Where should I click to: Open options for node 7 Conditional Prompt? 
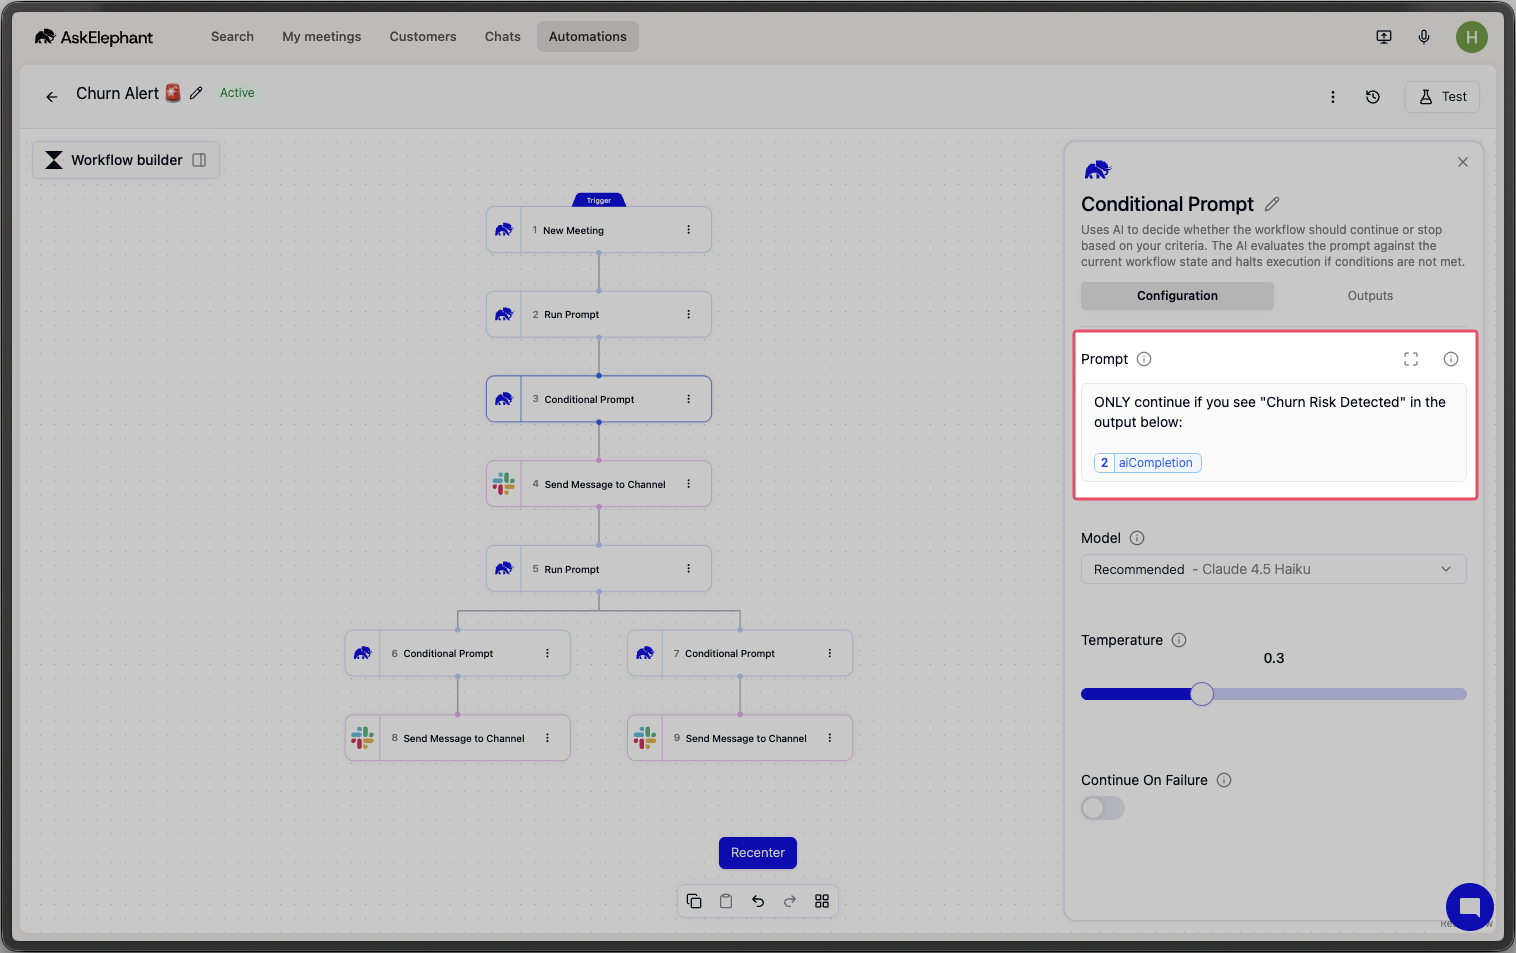(829, 653)
